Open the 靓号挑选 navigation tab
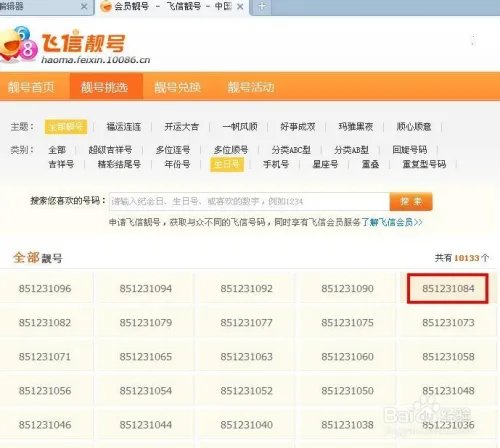Image resolution: width=500 pixels, height=448 pixels. click(105, 87)
